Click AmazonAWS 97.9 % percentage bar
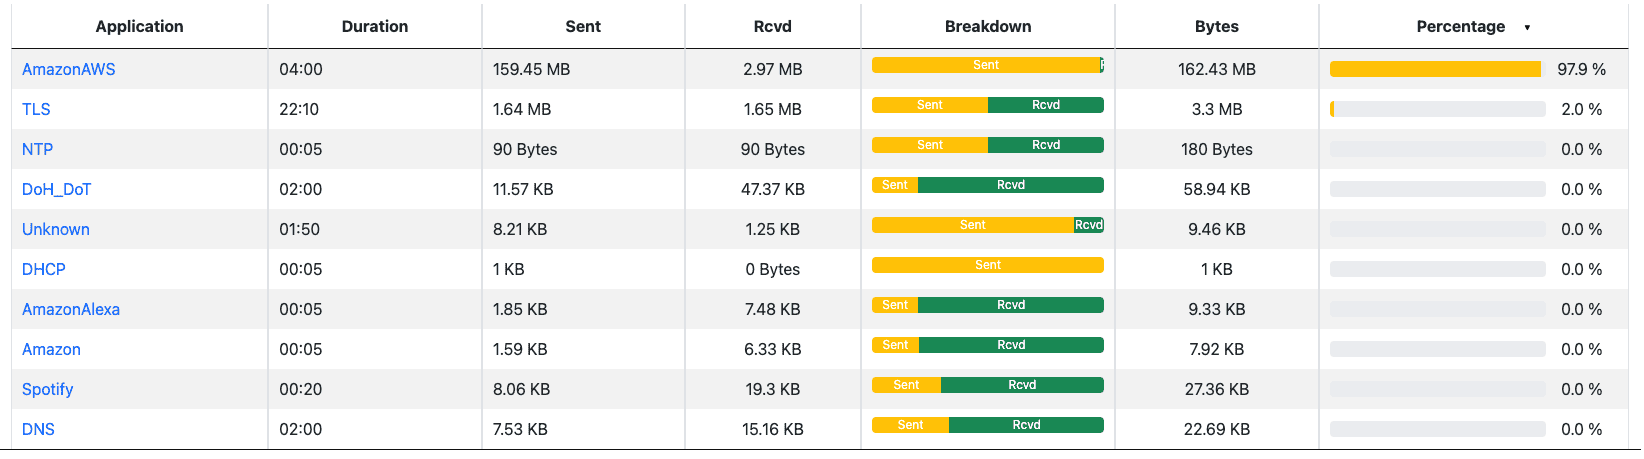Screen dimensions: 1644x459 [1435, 69]
